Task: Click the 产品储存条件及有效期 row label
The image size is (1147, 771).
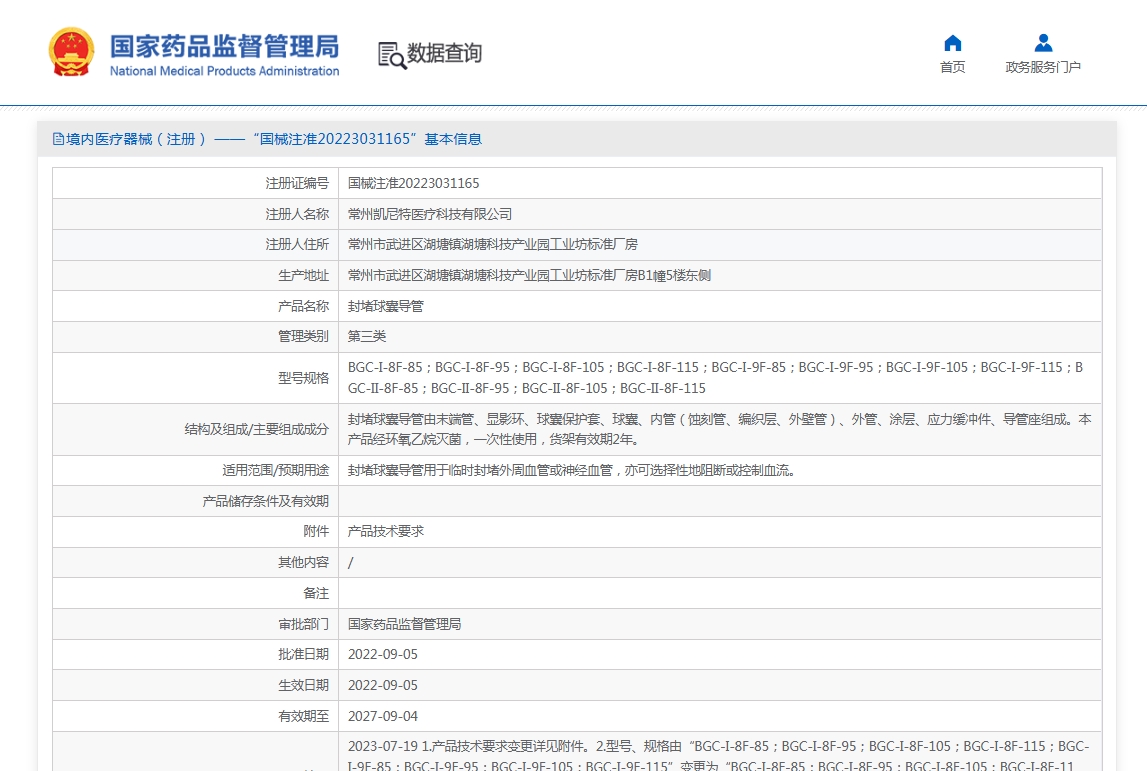Action: coord(266,501)
